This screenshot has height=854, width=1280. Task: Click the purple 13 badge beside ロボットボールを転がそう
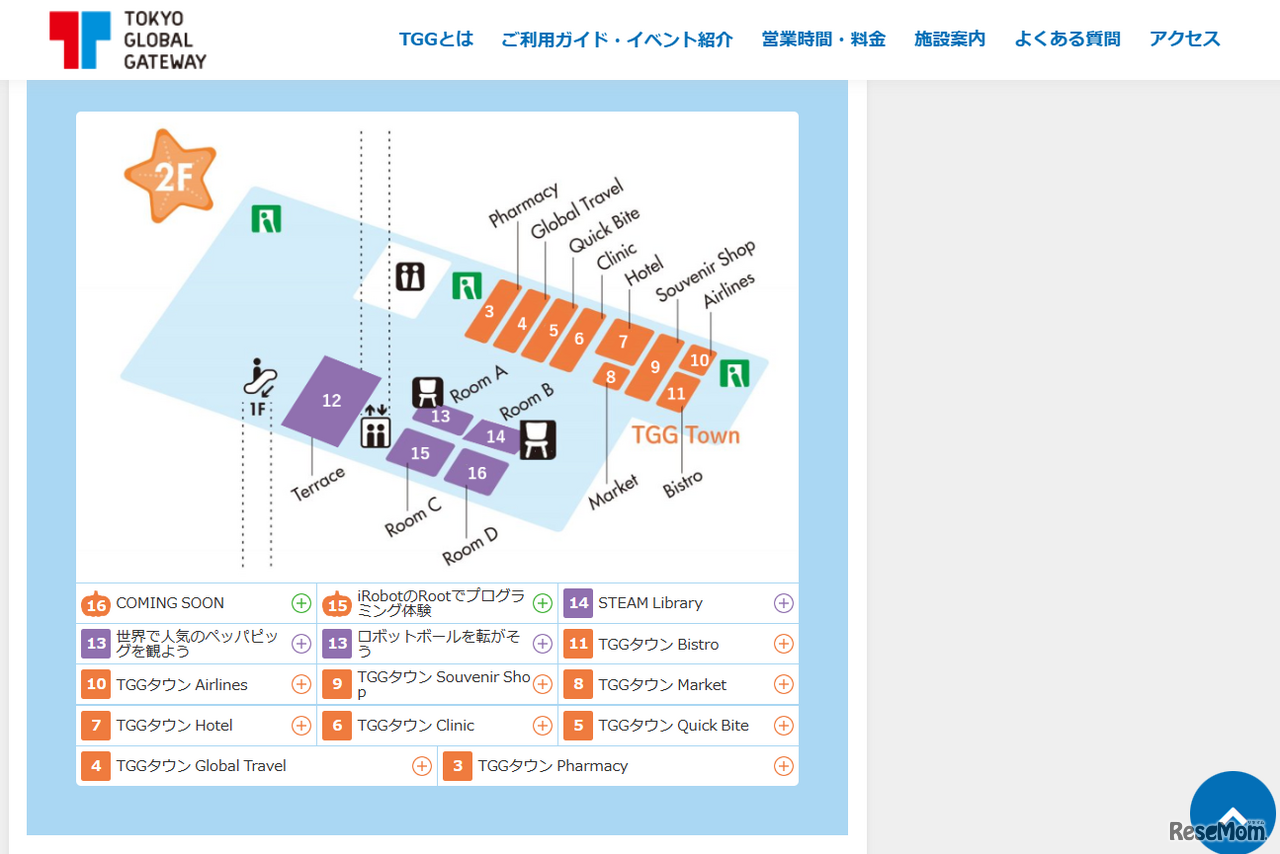337,644
